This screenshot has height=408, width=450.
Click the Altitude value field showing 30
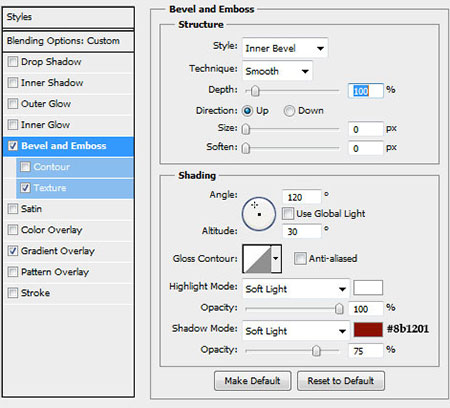point(302,231)
